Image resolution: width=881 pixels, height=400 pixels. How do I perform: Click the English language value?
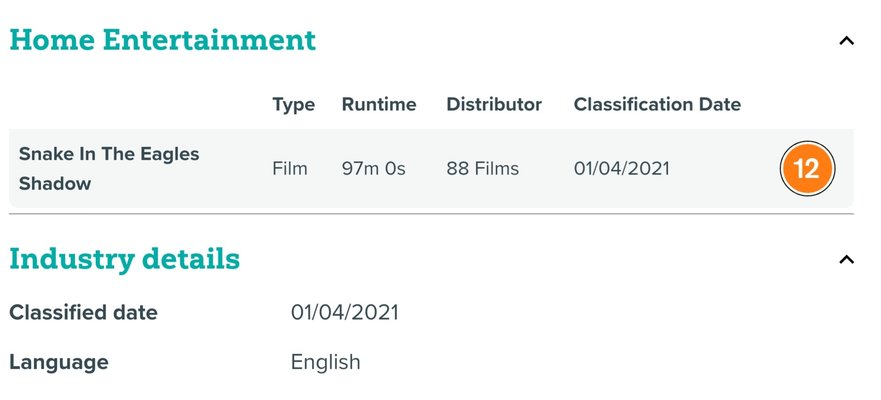tap(325, 362)
